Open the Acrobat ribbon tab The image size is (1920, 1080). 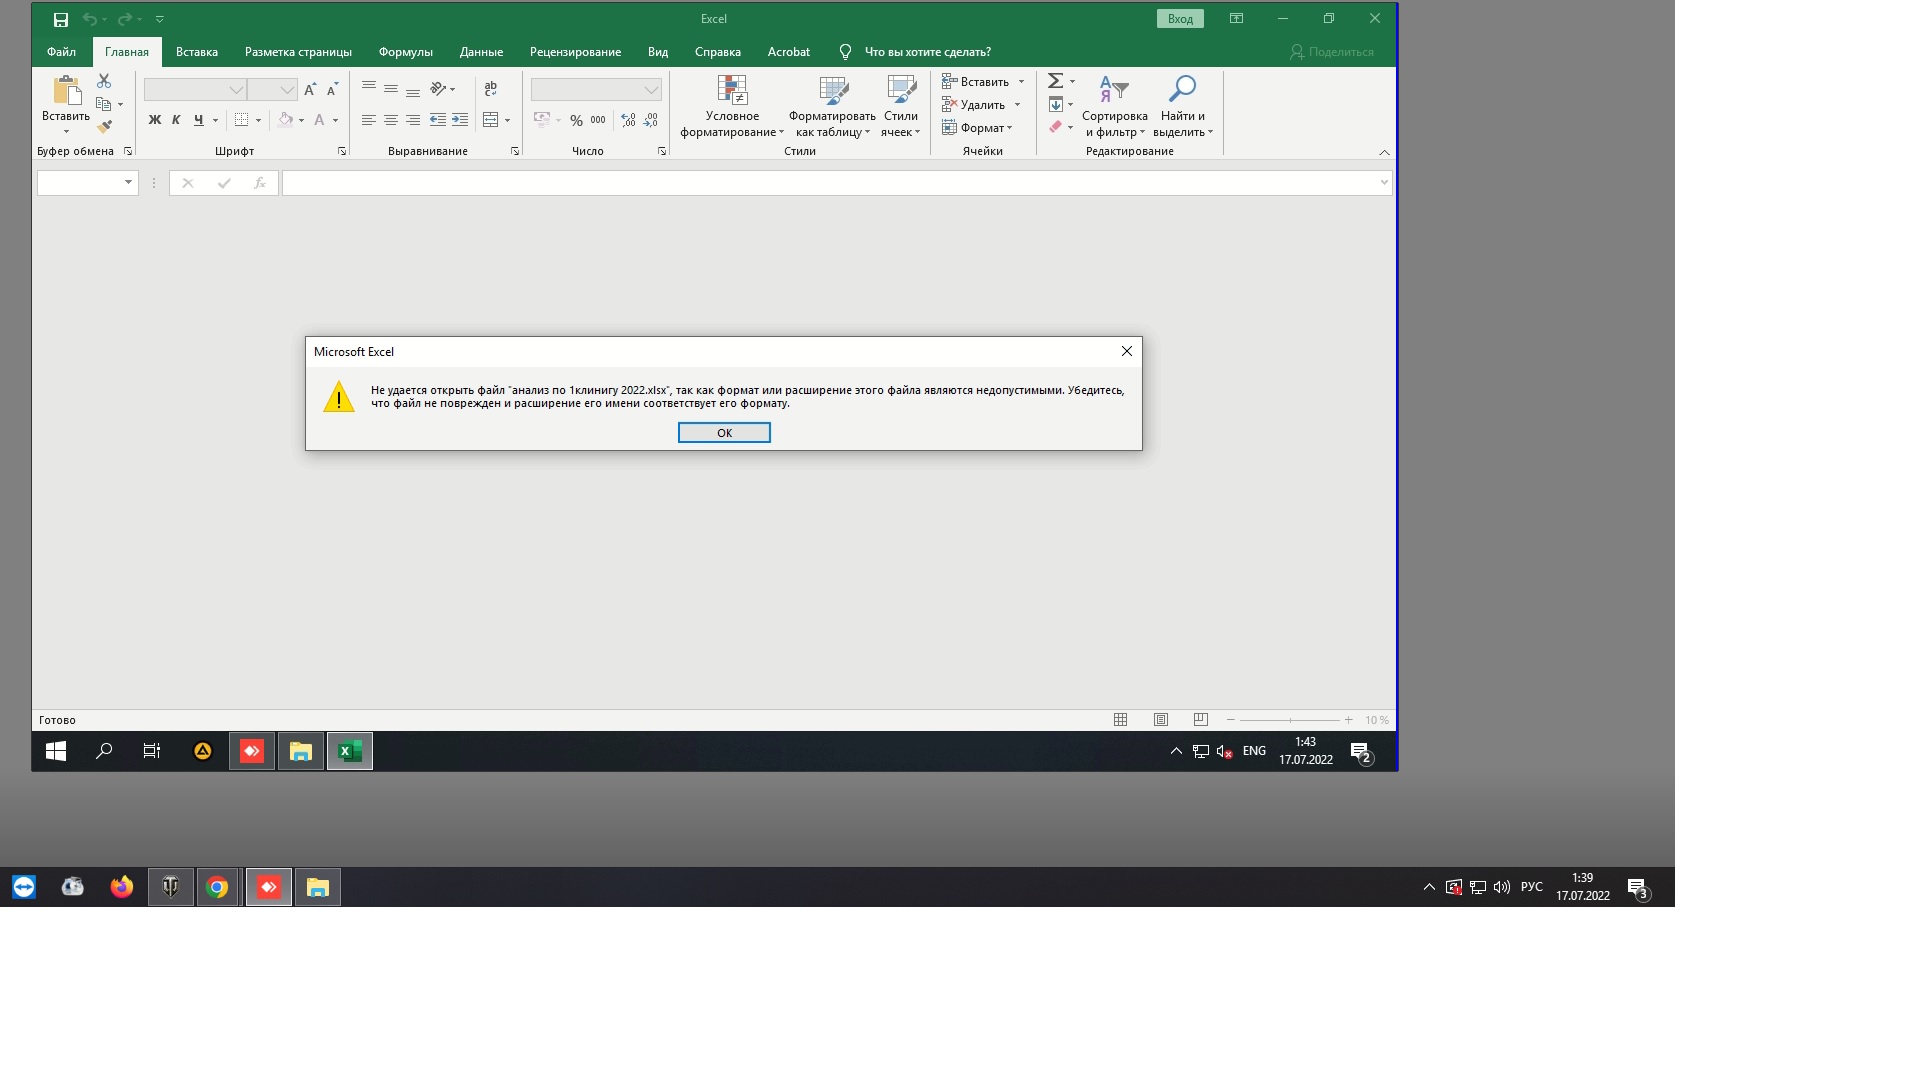[789, 52]
